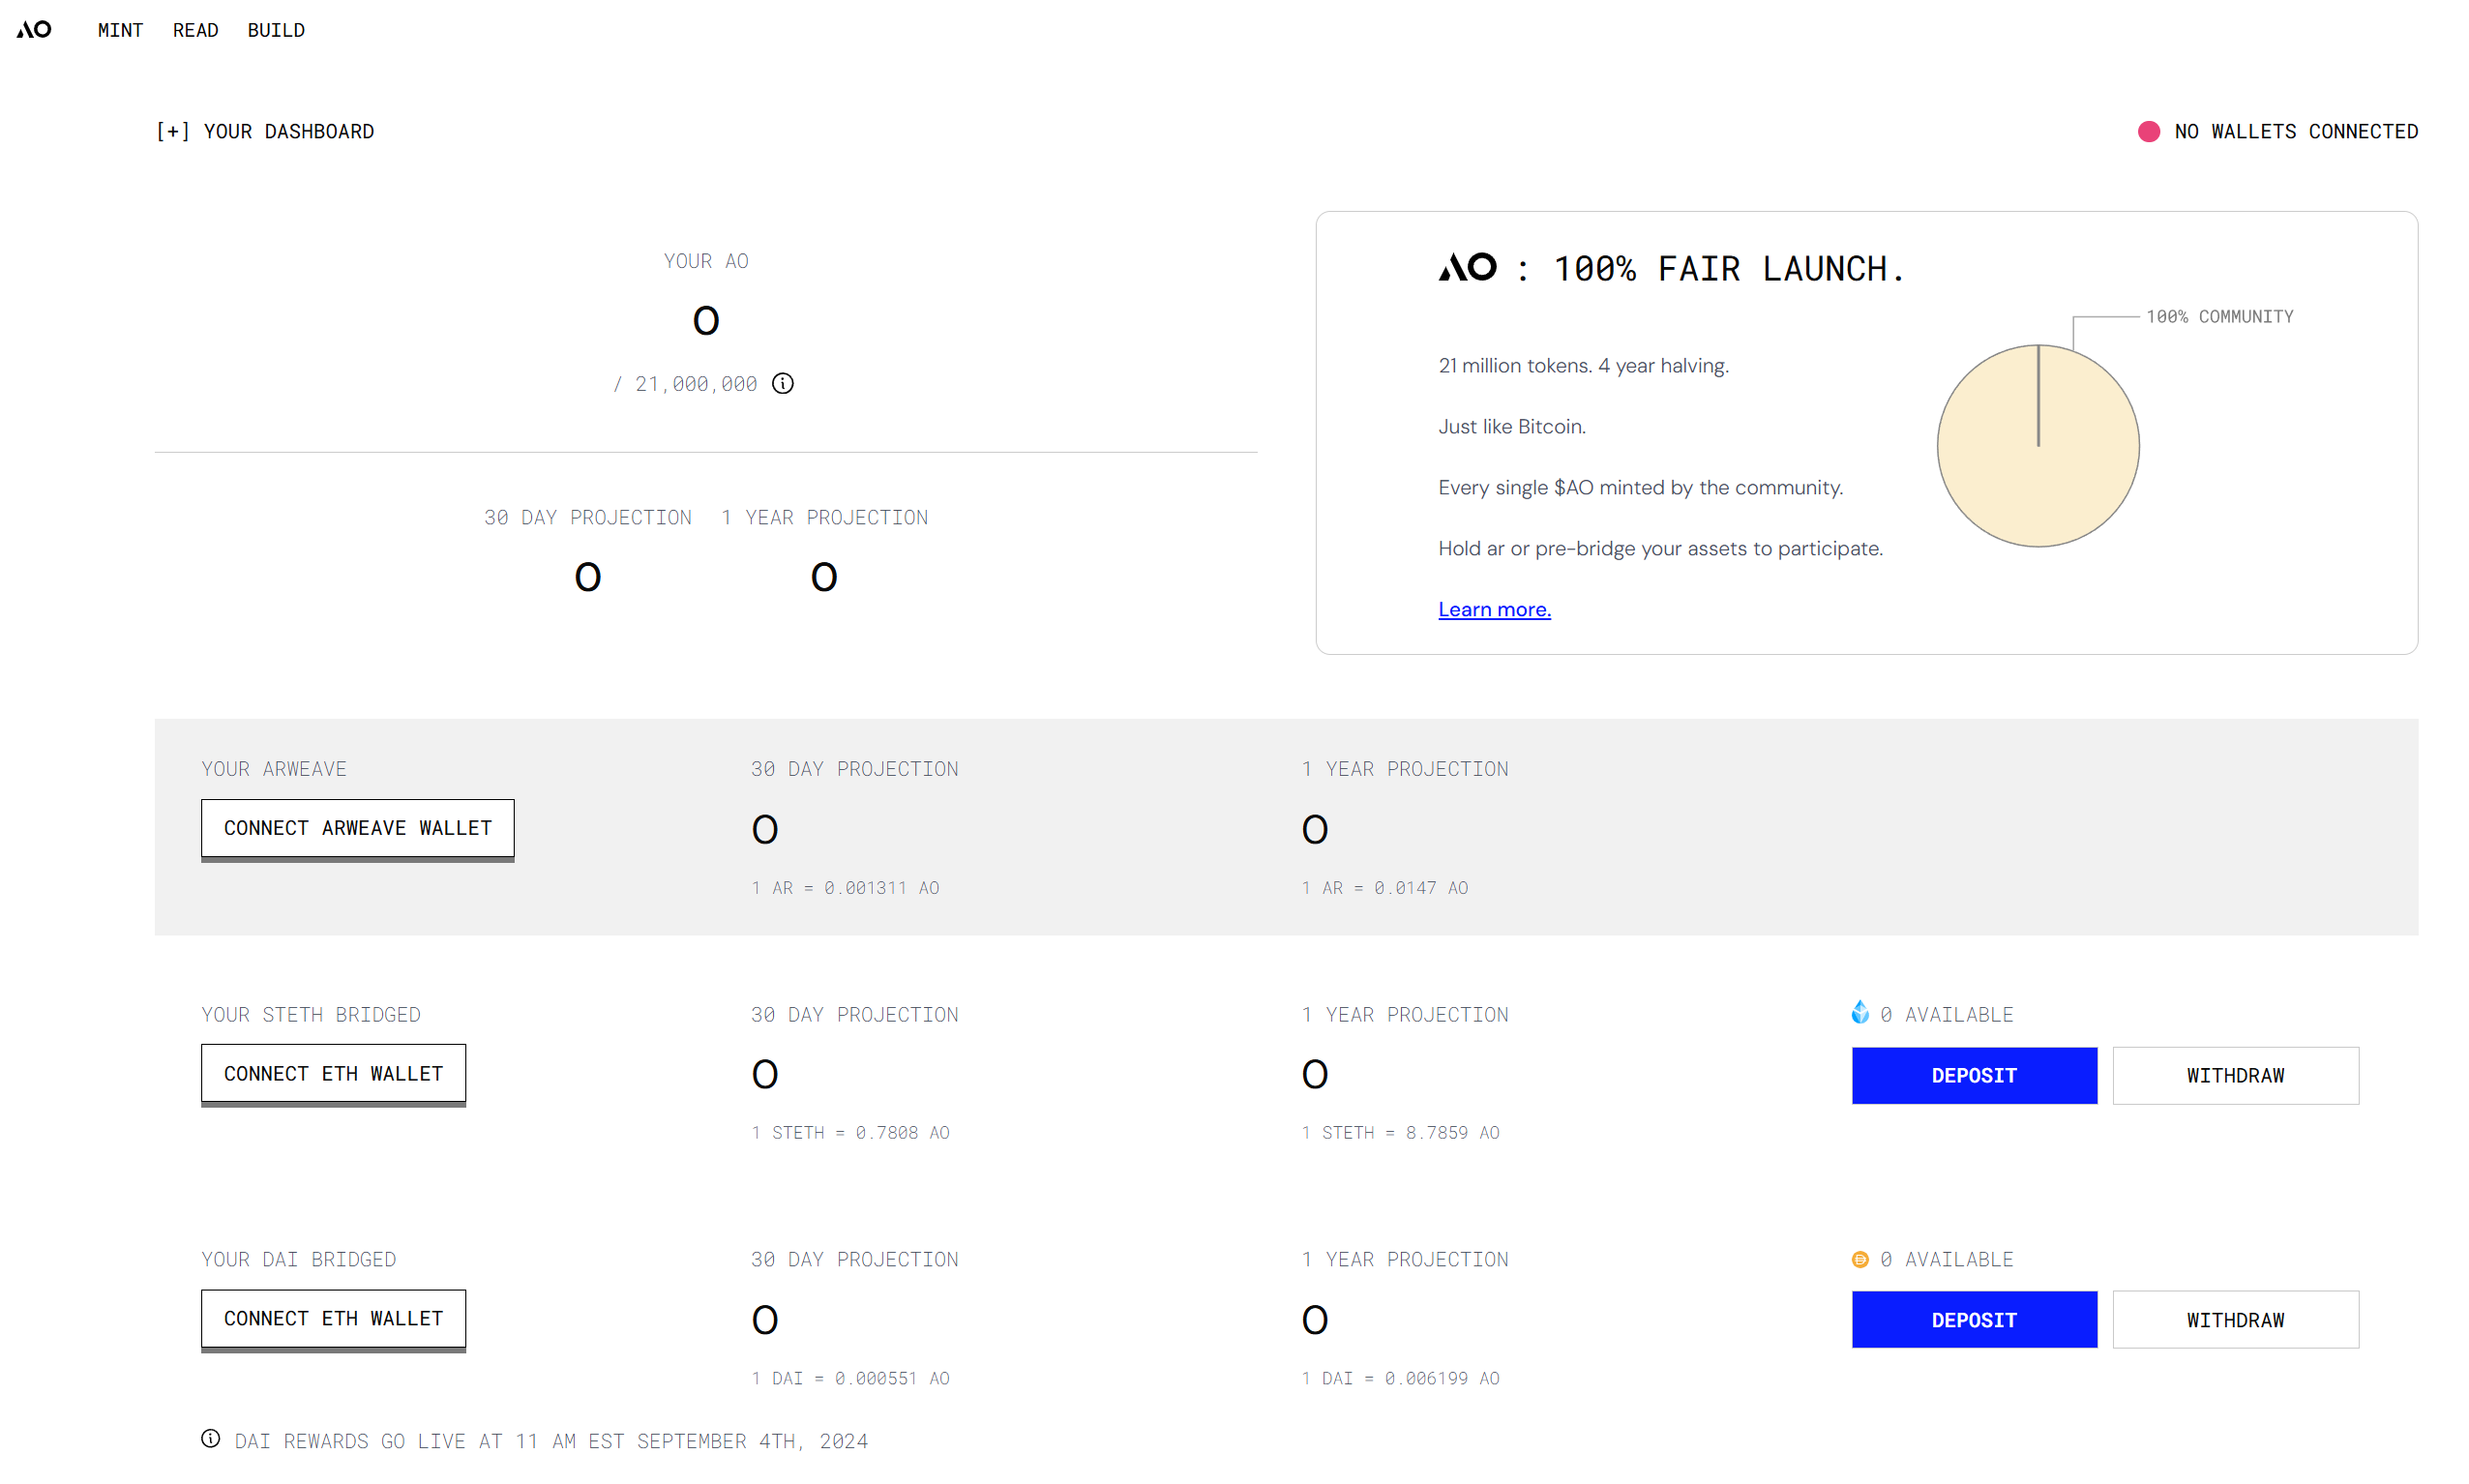
Task: Expand the [+] Your Dashboard section
Action: tap(264, 132)
